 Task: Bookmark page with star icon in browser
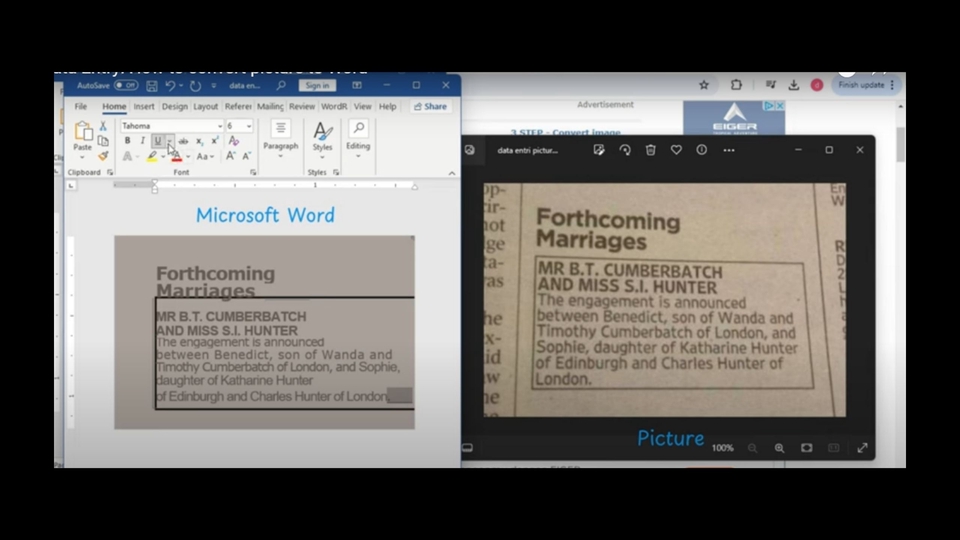point(704,85)
